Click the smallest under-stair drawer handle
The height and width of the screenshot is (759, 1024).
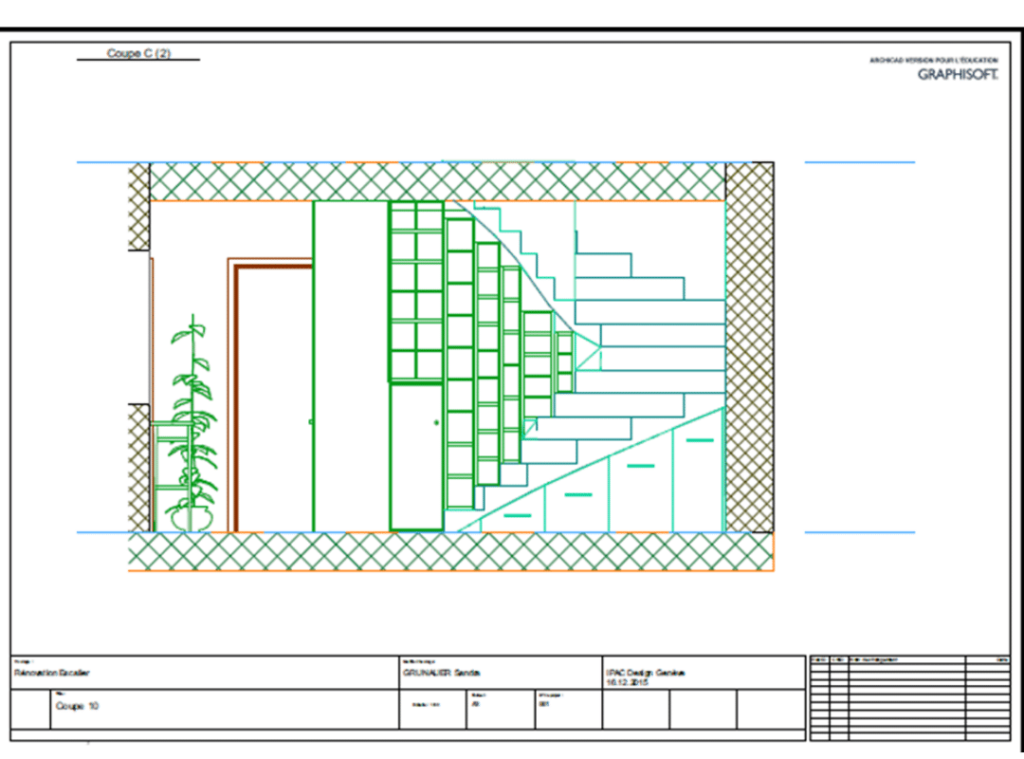(517, 515)
